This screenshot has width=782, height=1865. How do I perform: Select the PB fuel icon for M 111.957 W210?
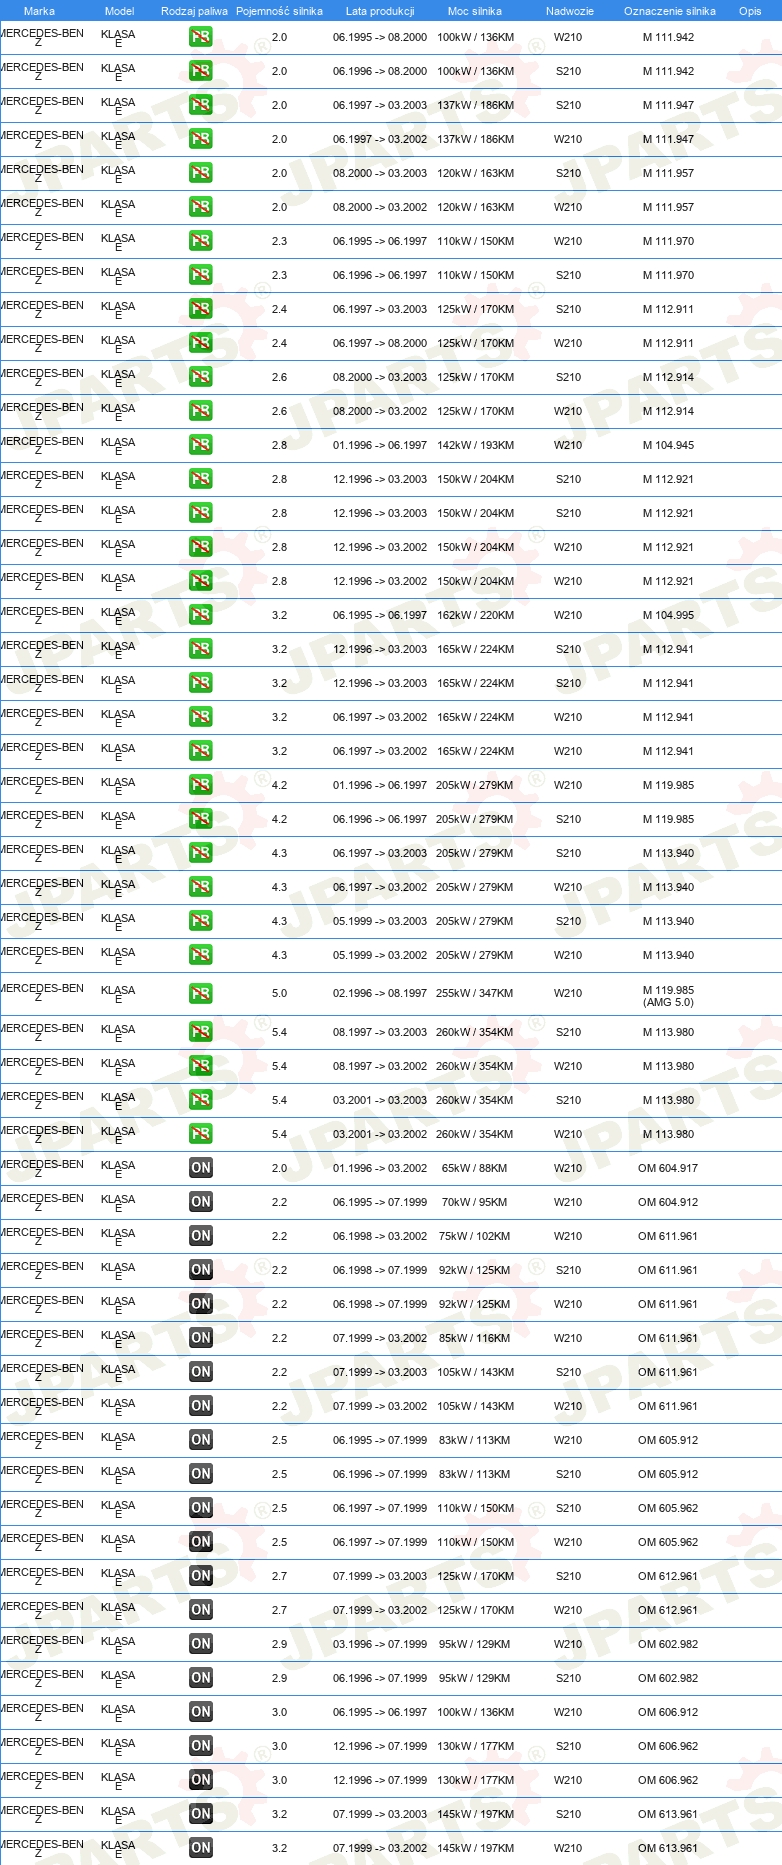[201, 207]
